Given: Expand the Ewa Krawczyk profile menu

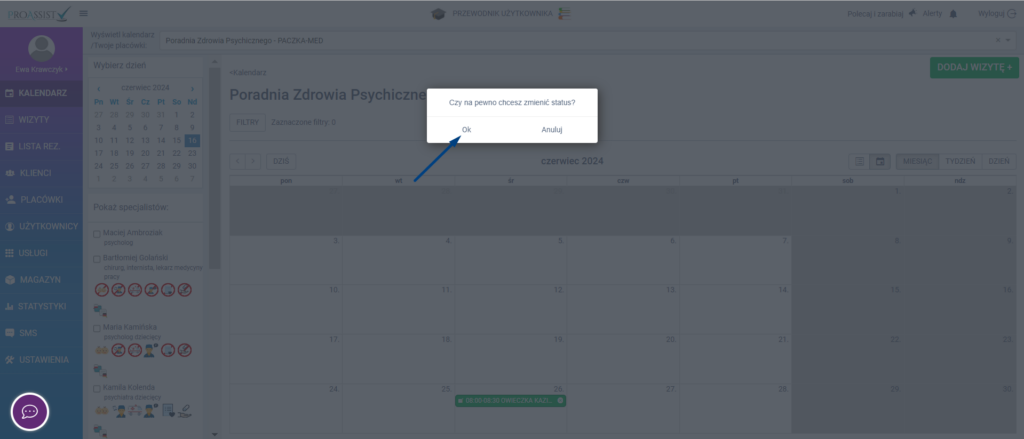Looking at the screenshot, I should (x=41, y=69).
